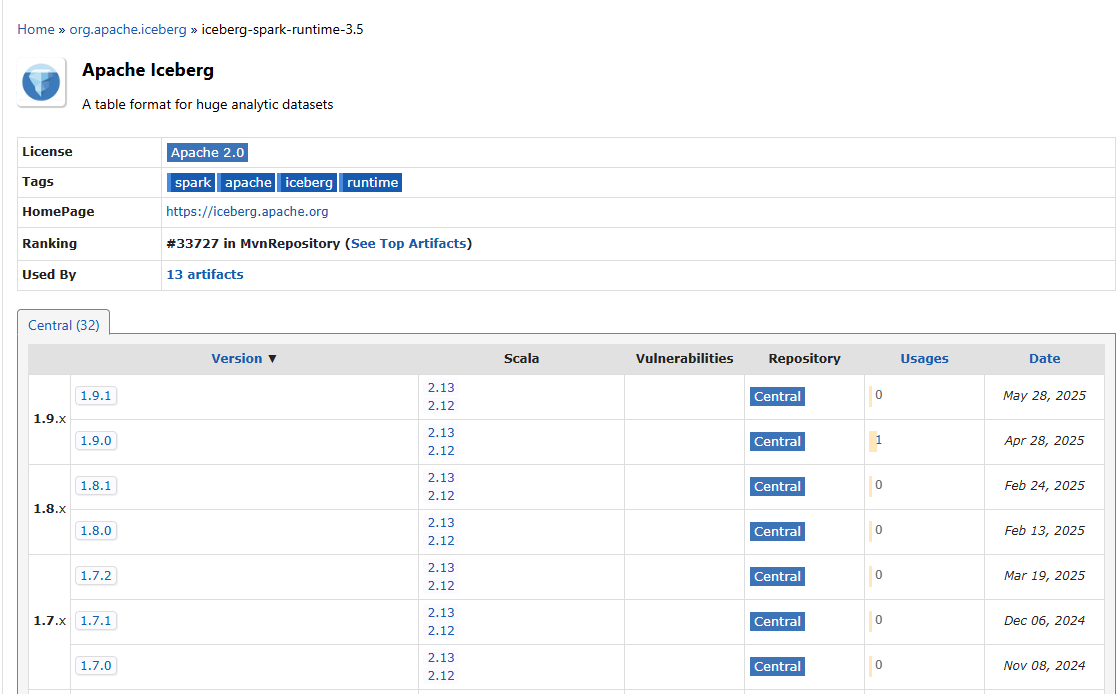Select Scala 2.12 for version 1.8.0
Image resolution: width=1120 pixels, height=694 pixels.
click(x=441, y=540)
